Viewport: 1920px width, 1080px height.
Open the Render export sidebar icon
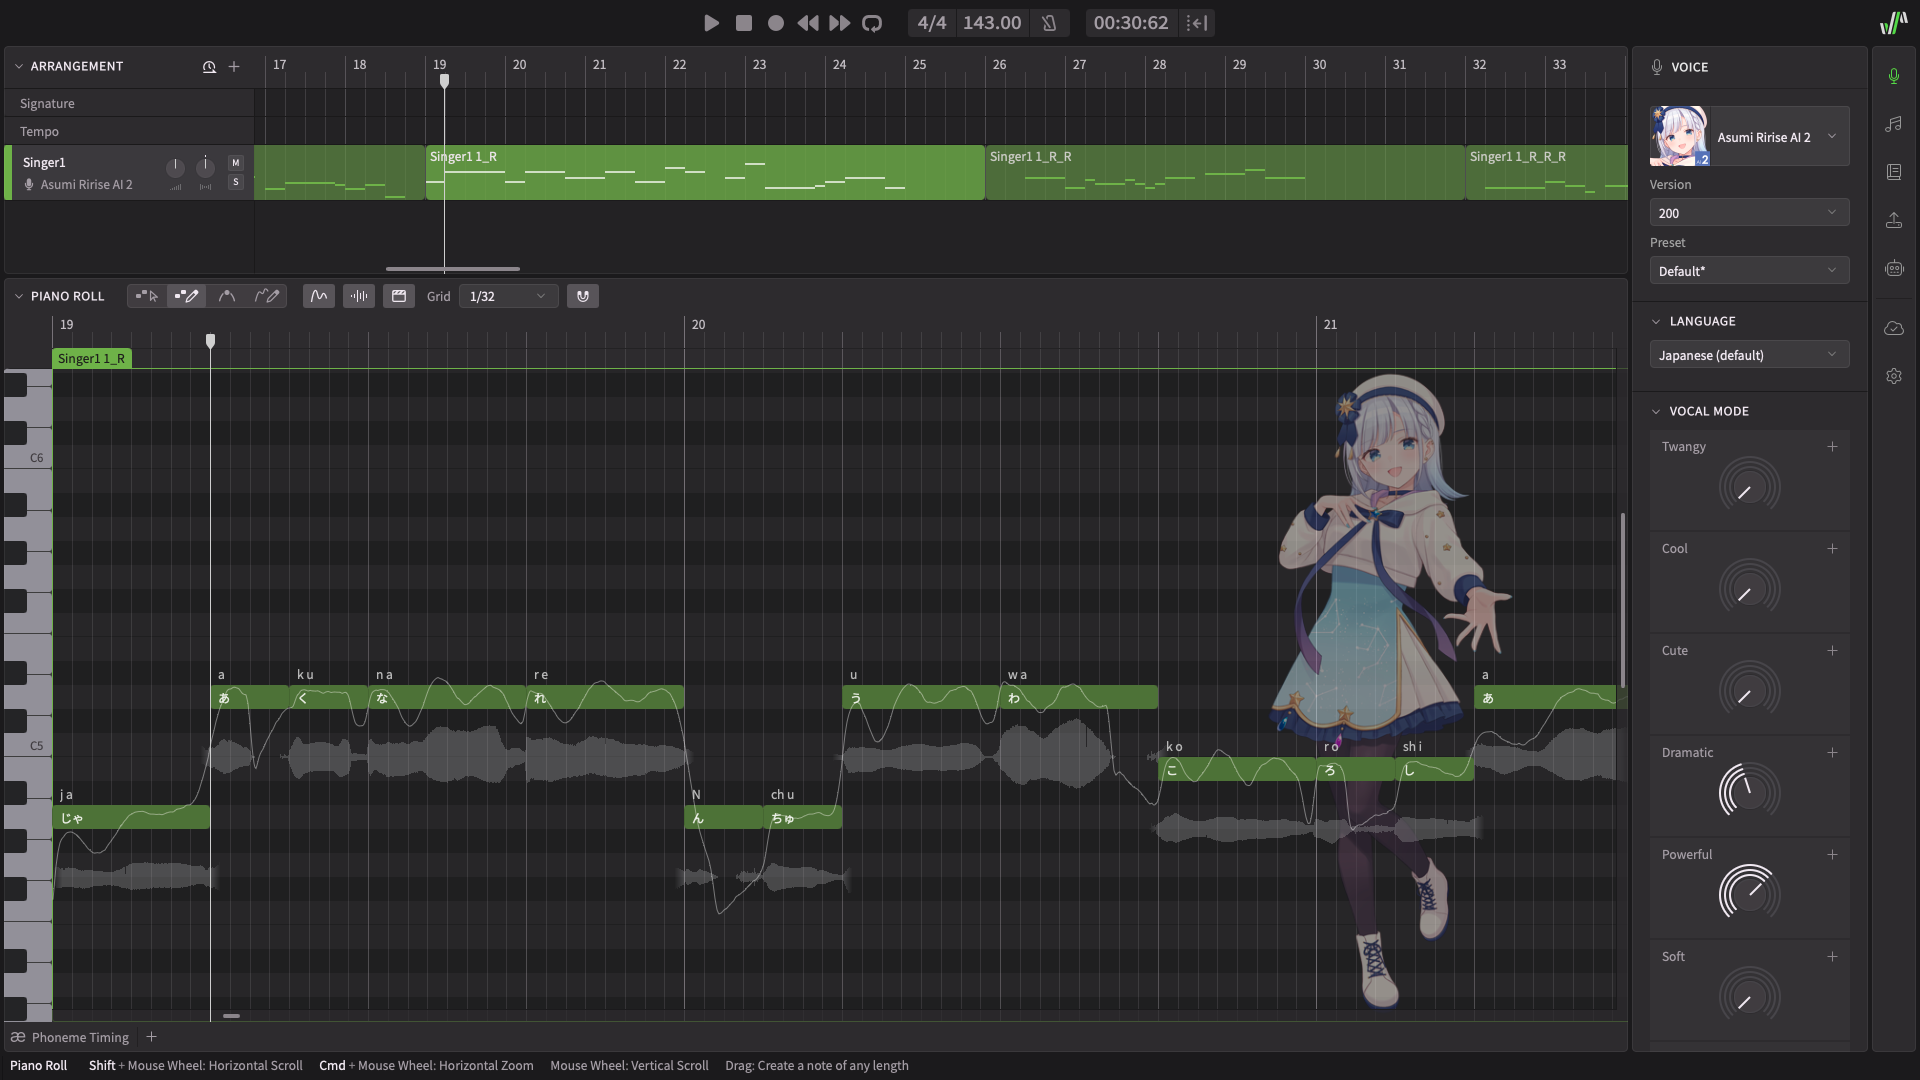[x=1893, y=220]
